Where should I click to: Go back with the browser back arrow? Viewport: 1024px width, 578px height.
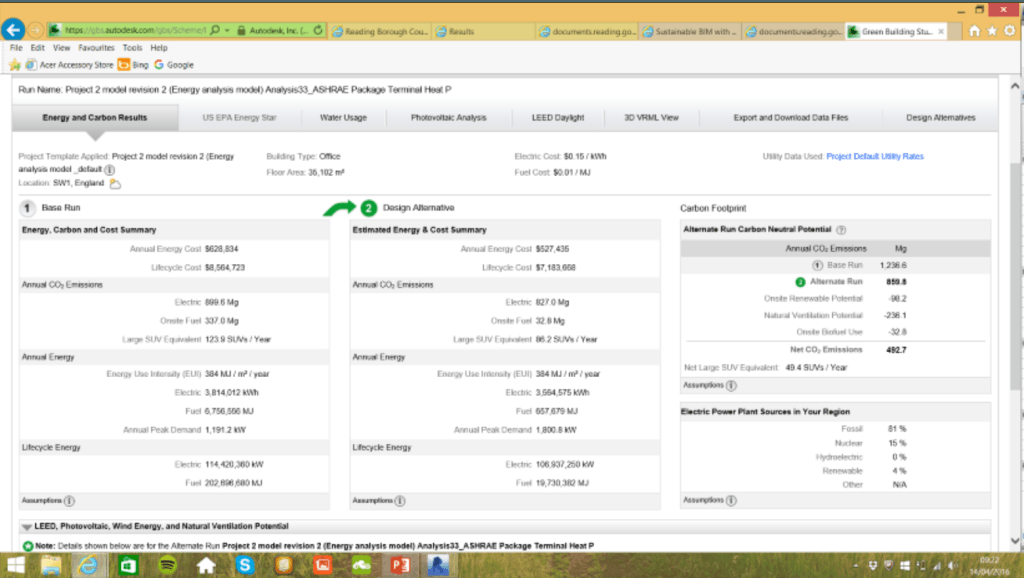point(13,29)
